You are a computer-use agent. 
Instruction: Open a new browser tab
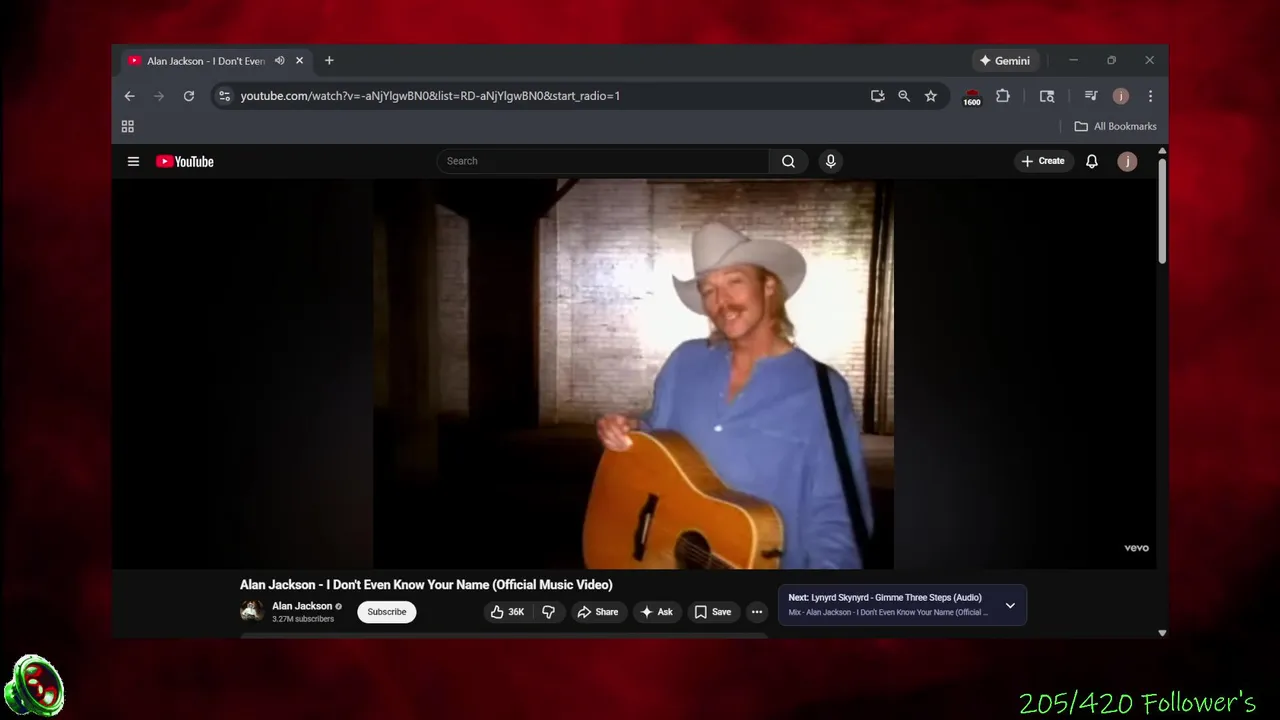click(329, 61)
